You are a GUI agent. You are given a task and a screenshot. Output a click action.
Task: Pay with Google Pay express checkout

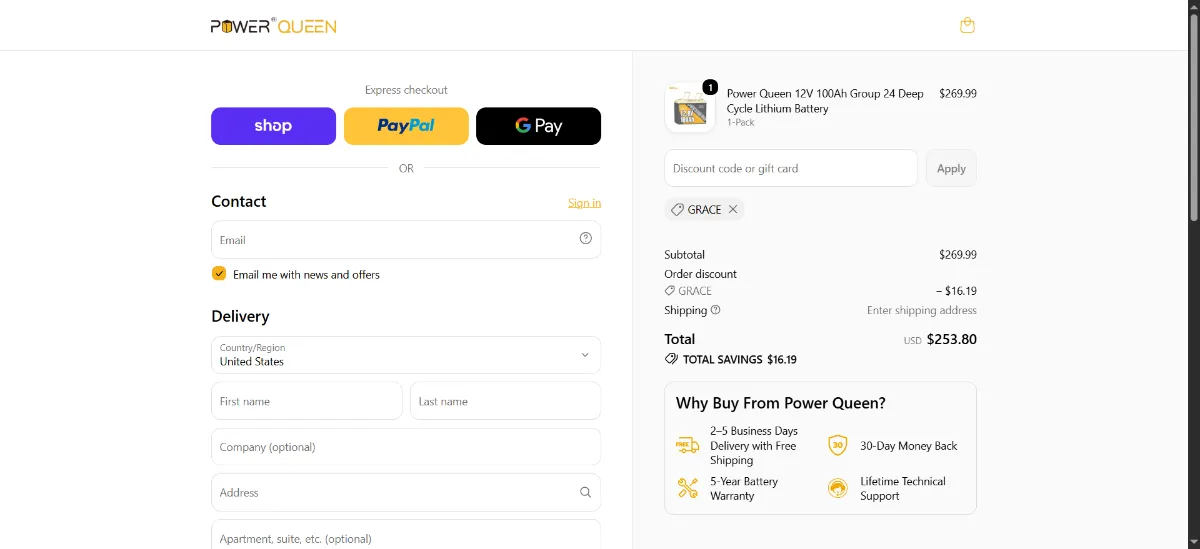pos(538,126)
